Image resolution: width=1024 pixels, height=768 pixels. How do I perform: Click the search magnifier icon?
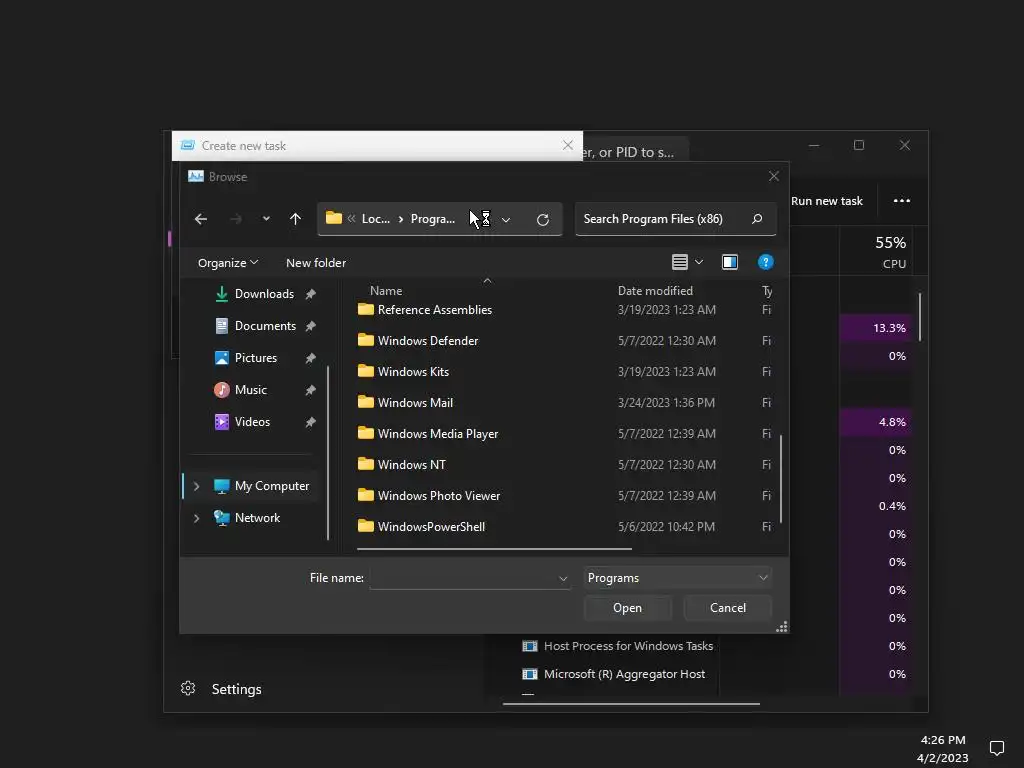pyautogui.click(x=757, y=219)
